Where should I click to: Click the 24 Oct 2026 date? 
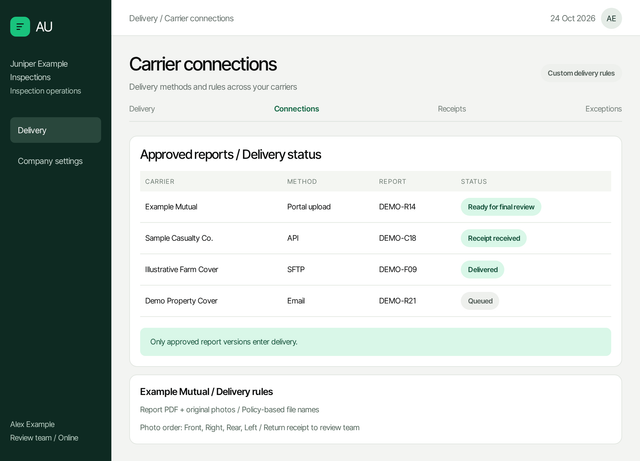(x=572, y=18)
